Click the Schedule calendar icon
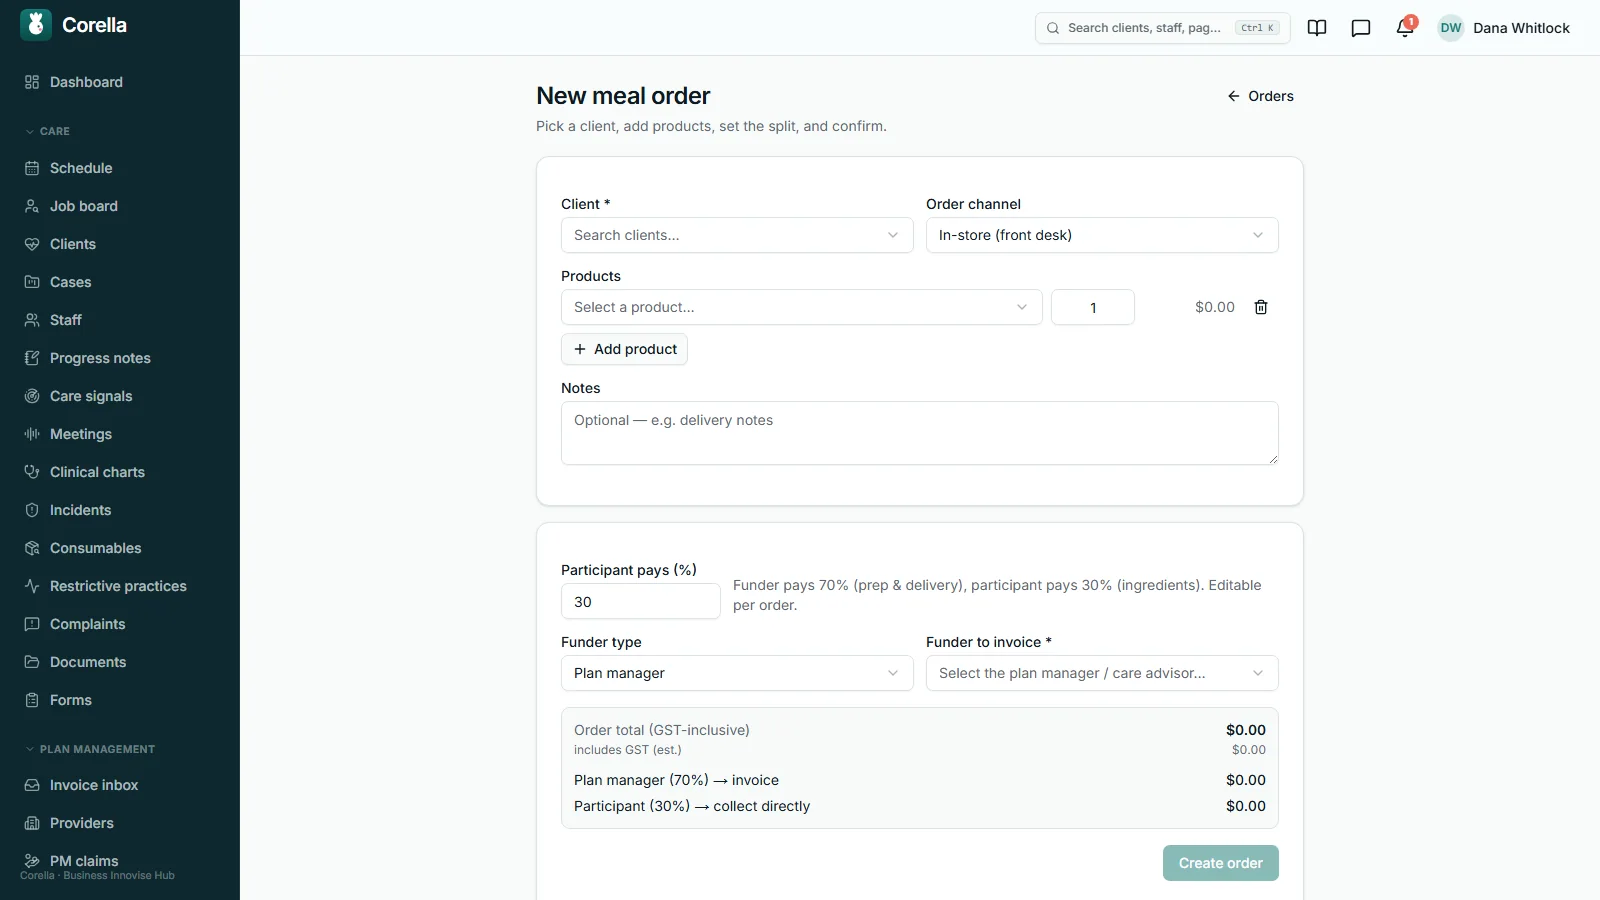Viewport: 1600px width, 900px height. pyautogui.click(x=32, y=168)
